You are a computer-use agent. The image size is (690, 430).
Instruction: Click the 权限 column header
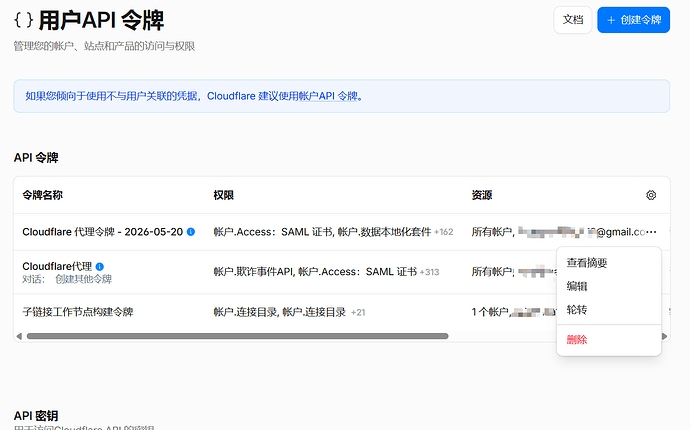point(224,195)
